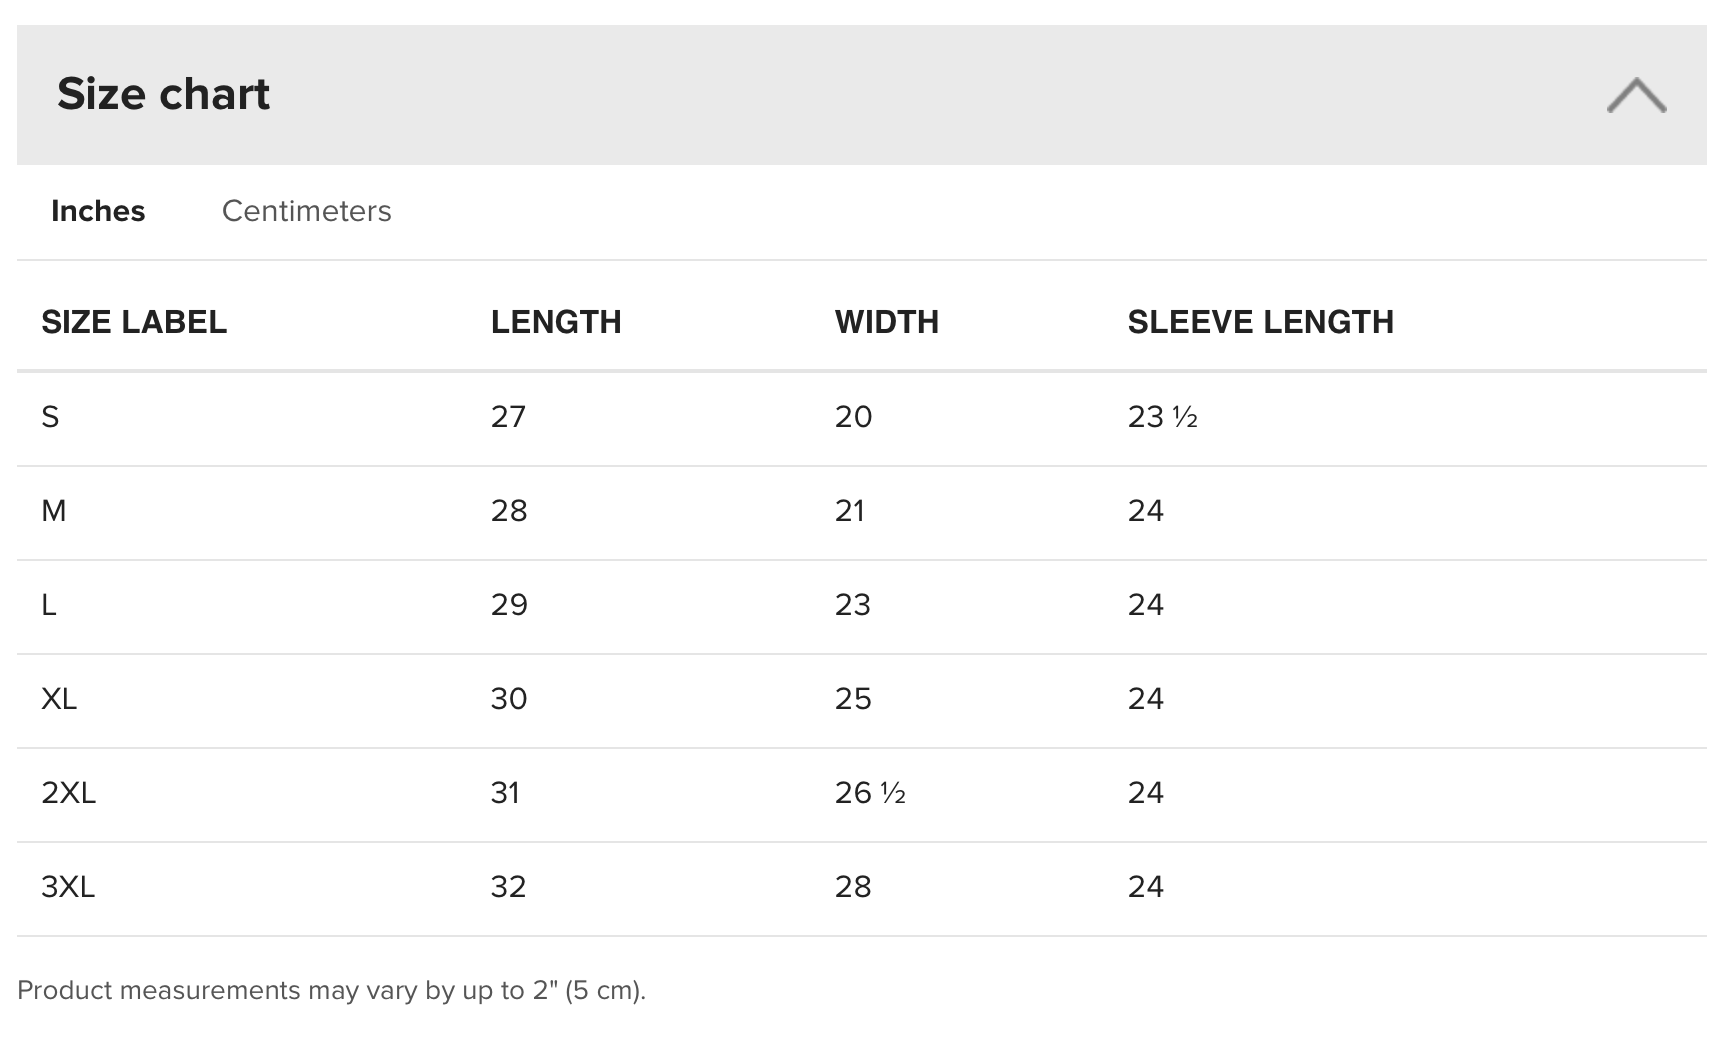
Task: Select the 2XL size row label
Action: 68,793
